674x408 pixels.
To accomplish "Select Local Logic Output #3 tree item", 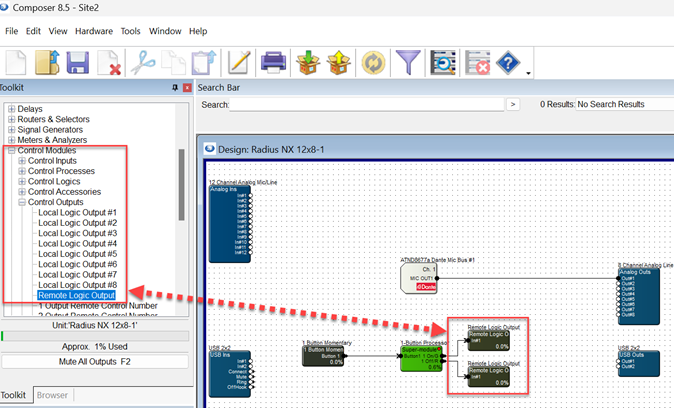I will click(x=77, y=233).
